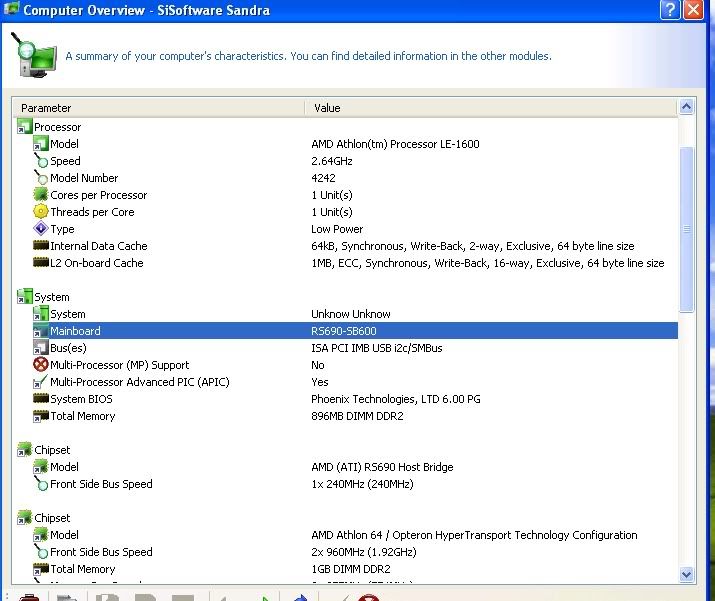The height and width of the screenshot is (601, 715).
Task: Select the 'No' value for MP Support
Action: (318, 365)
